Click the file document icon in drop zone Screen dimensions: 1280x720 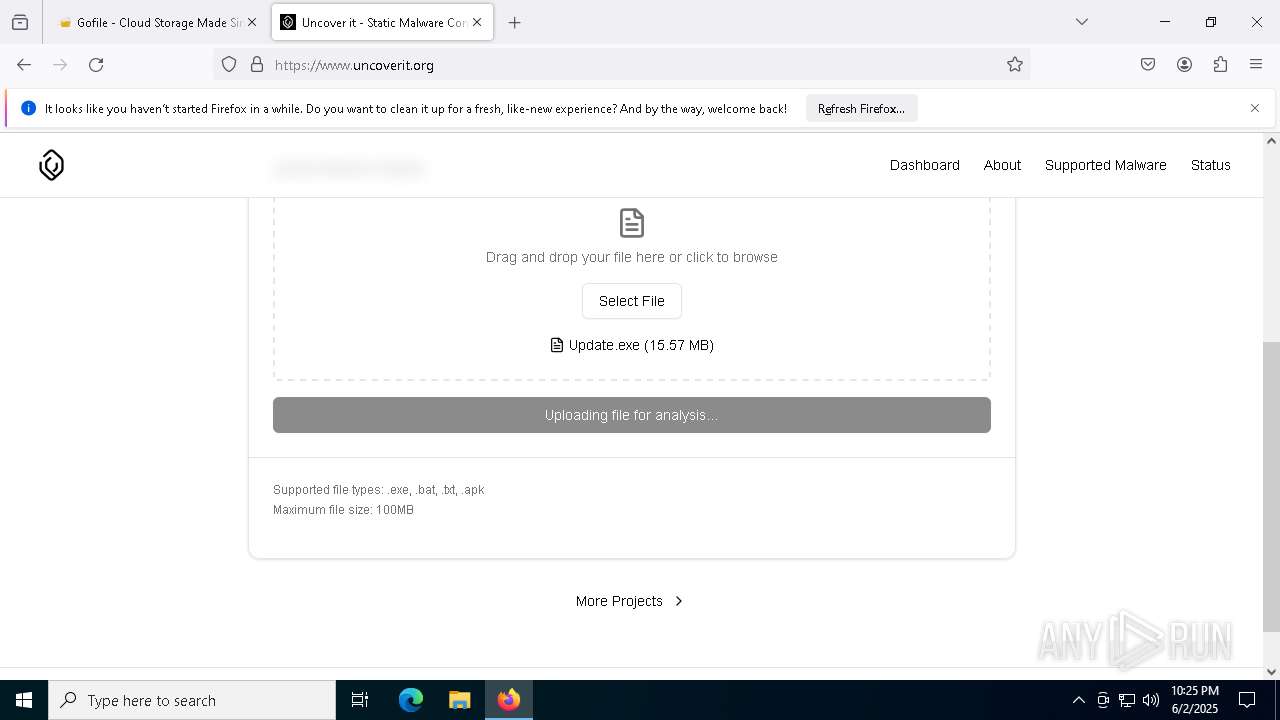click(631, 223)
